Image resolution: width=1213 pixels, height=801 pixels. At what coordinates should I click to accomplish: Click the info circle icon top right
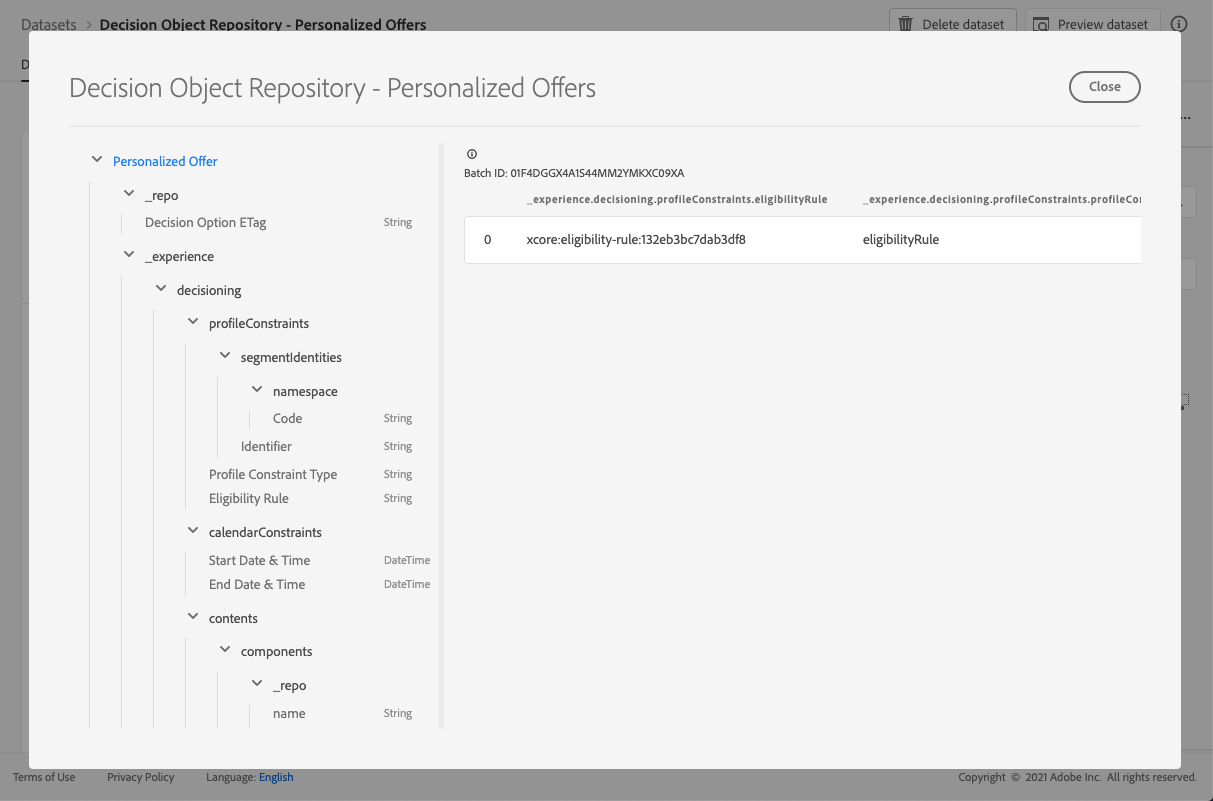coord(1179,24)
